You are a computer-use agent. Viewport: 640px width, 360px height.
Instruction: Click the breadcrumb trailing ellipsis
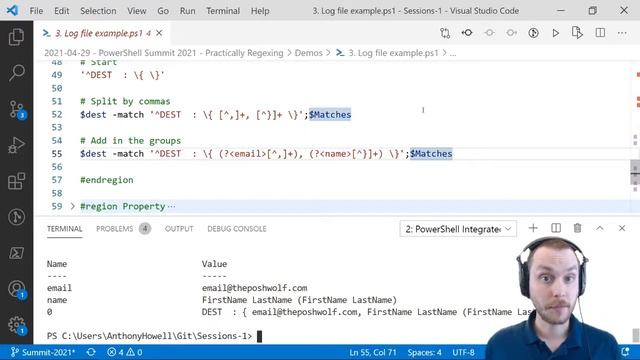(453, 53)
